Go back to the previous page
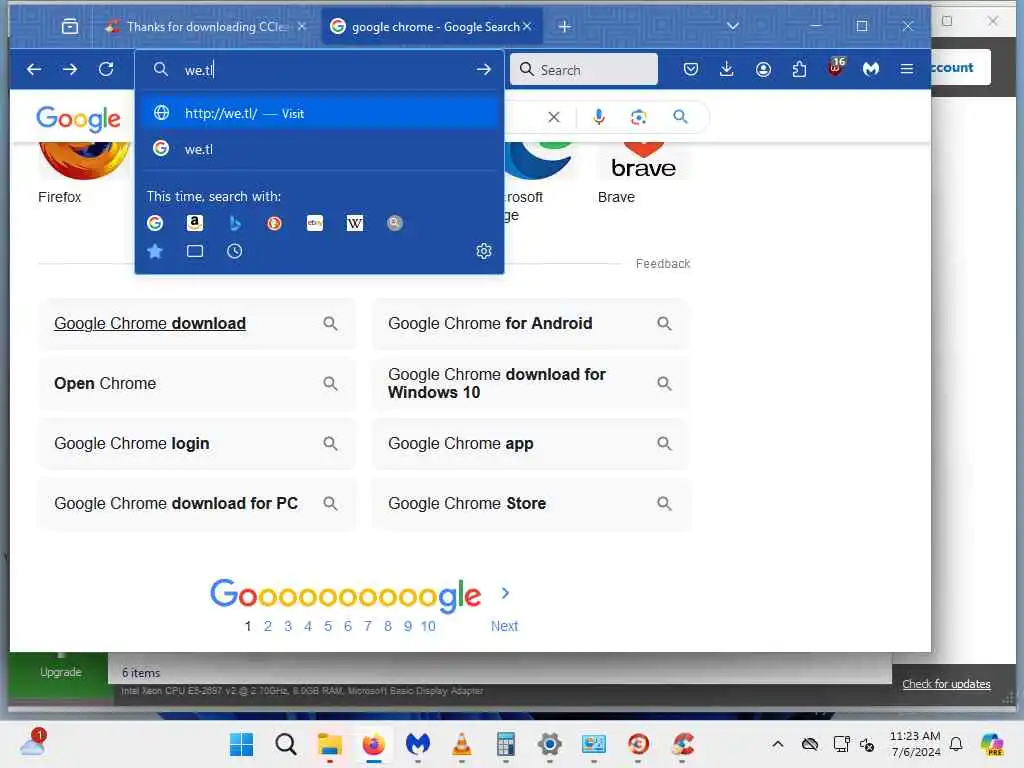1024x768 pixels. 34,69
